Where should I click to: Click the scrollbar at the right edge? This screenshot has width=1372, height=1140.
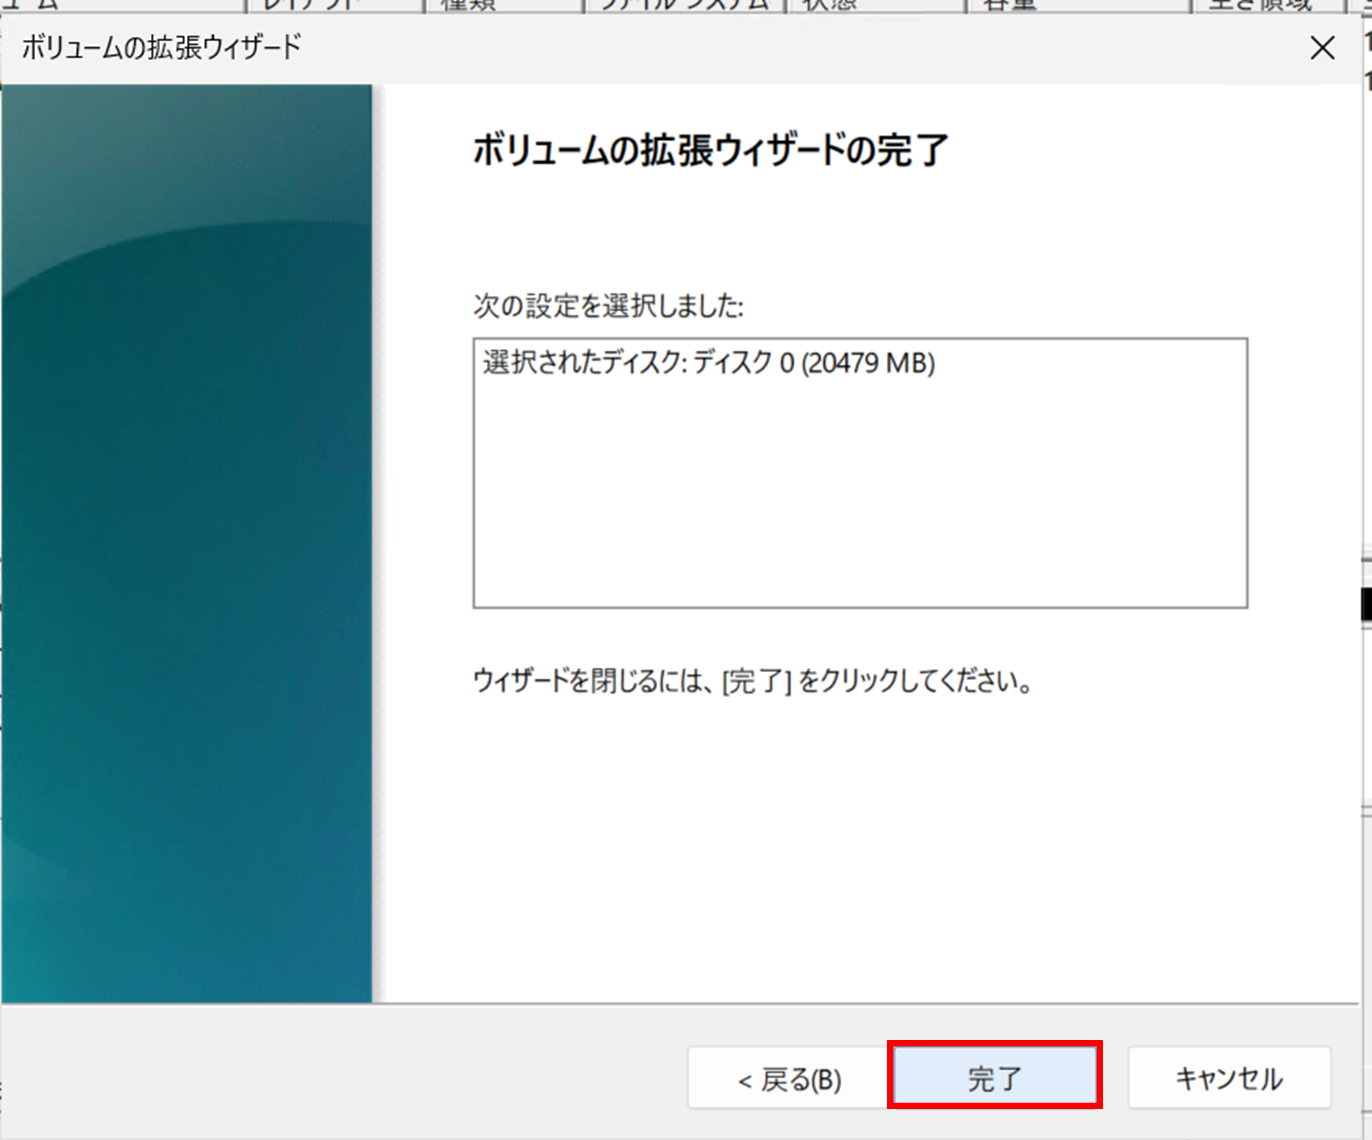[1364, 600]
